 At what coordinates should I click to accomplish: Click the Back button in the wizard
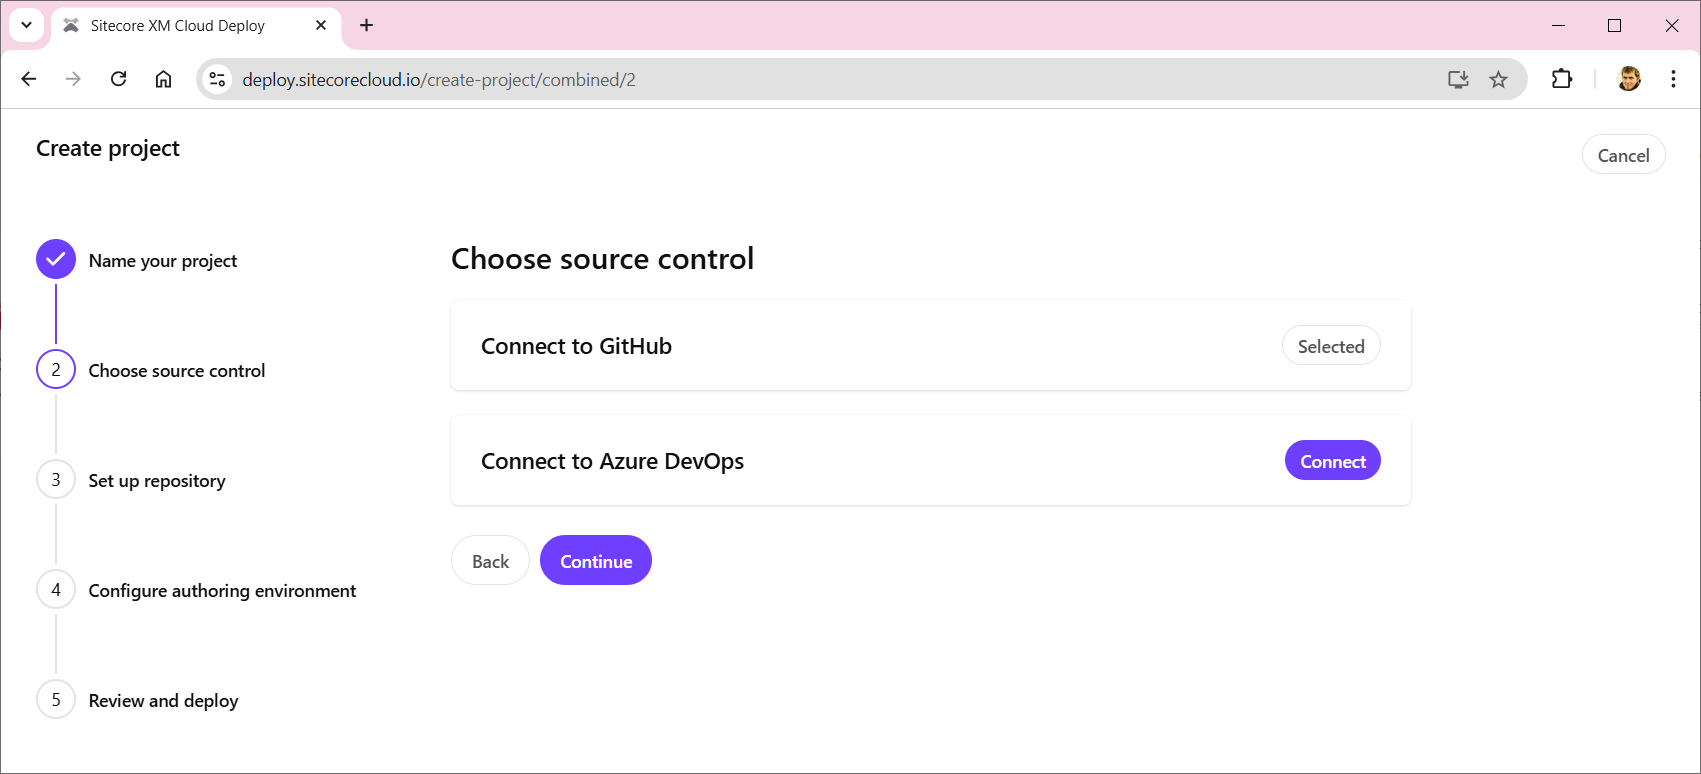pyautogui.click(x=490, y=561)
